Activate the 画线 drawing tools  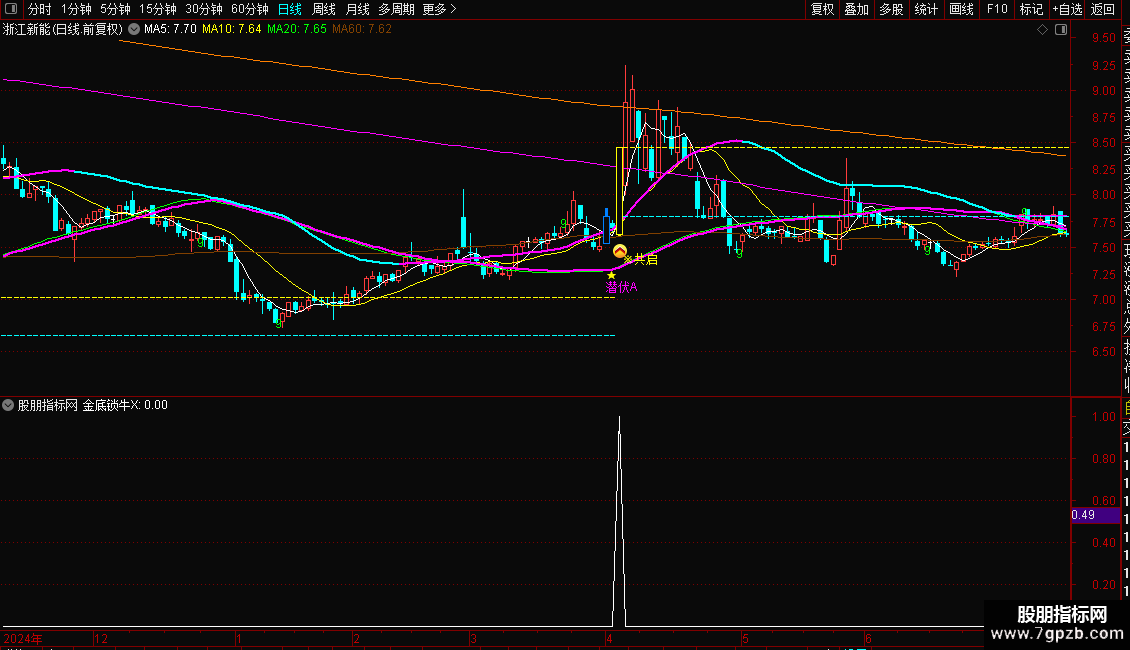click(x=961, y=9)
